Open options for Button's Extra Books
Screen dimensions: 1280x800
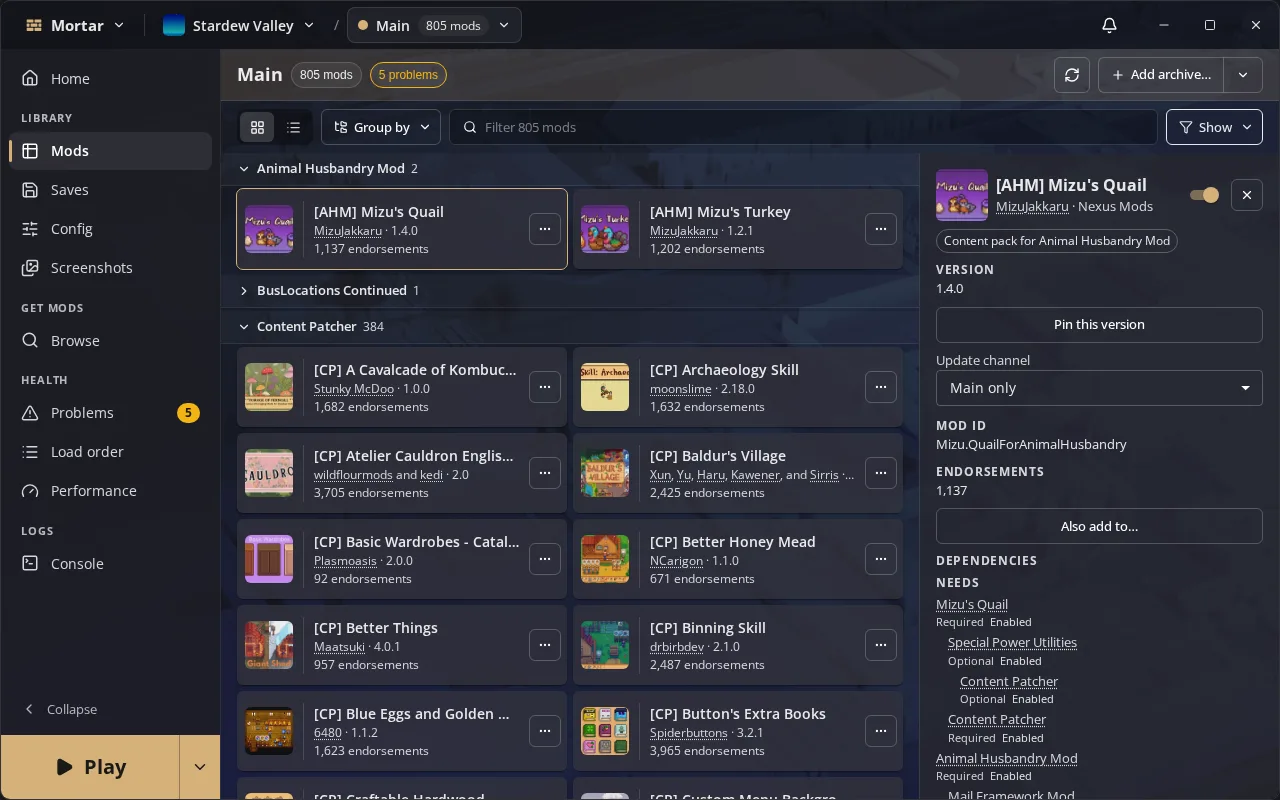pos(881,731)
